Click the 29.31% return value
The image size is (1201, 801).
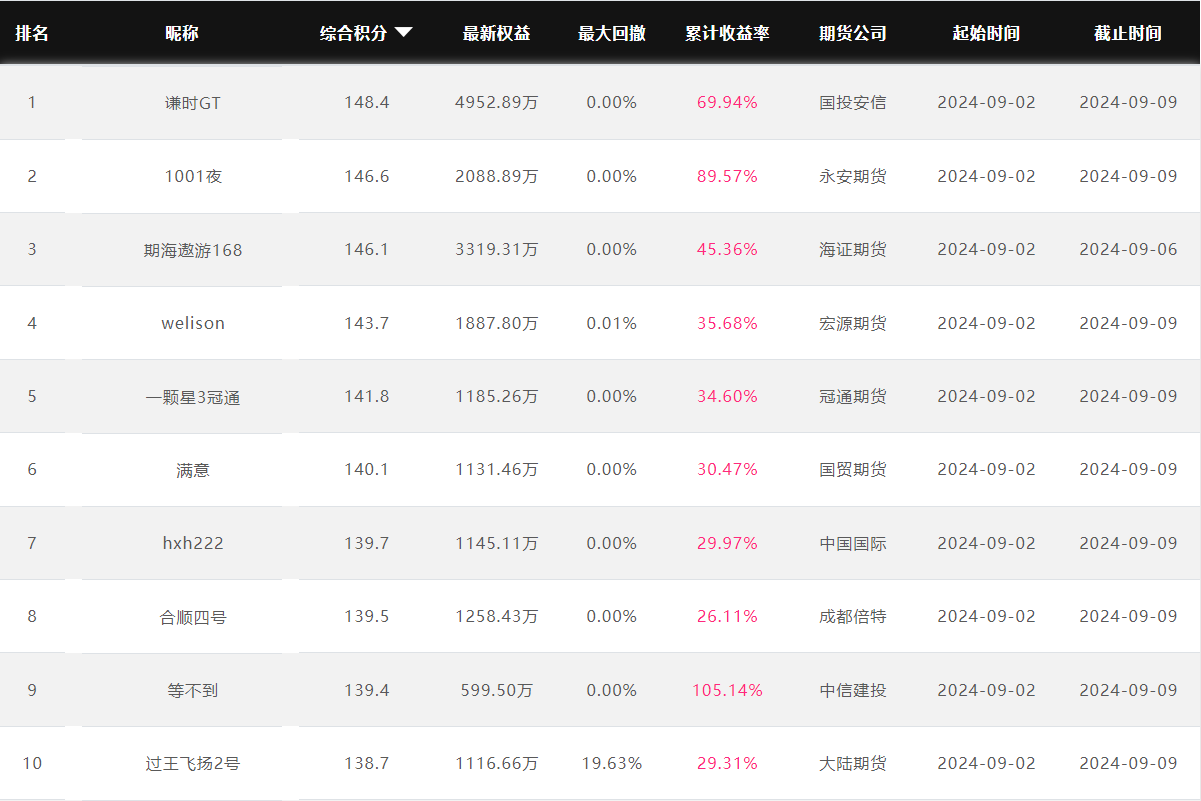pos(727,763)
